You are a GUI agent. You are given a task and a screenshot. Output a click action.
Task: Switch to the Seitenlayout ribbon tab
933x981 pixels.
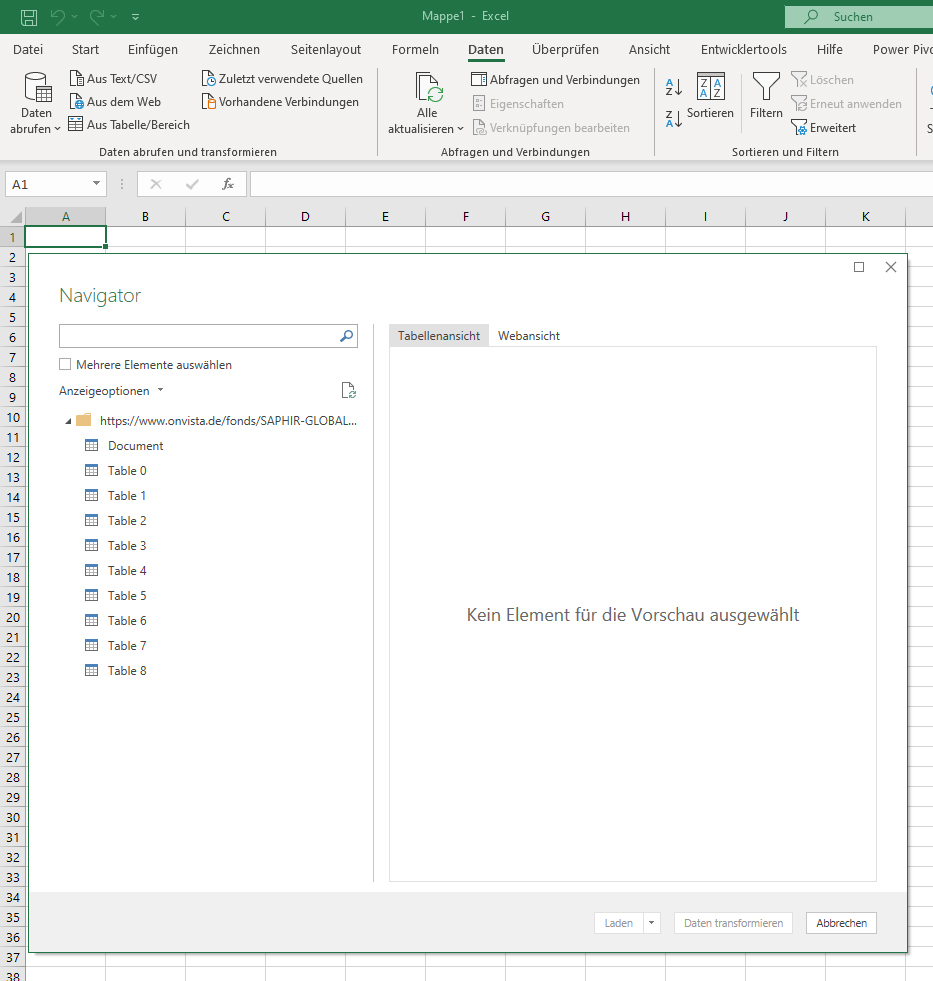(x=325, y=49)
